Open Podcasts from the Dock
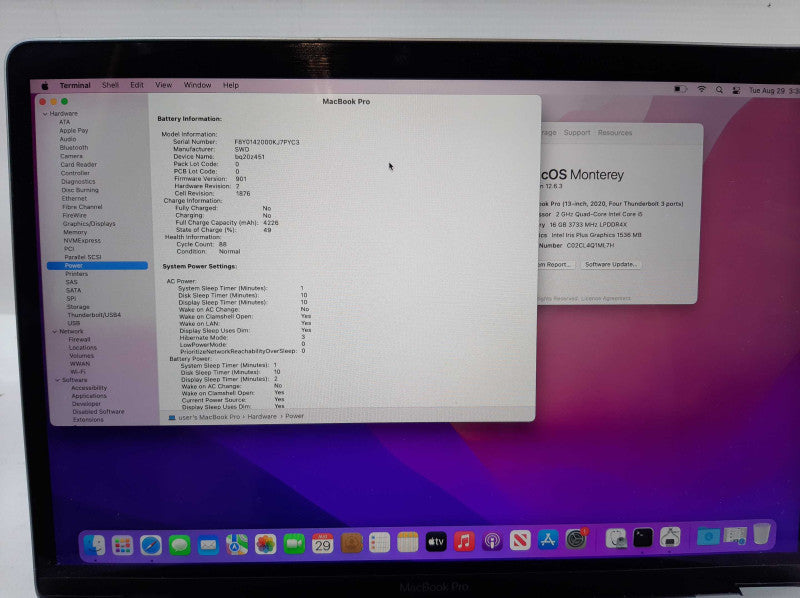This screenshot has width=800, height=598. pyautogui.click(x=492, y=541)
